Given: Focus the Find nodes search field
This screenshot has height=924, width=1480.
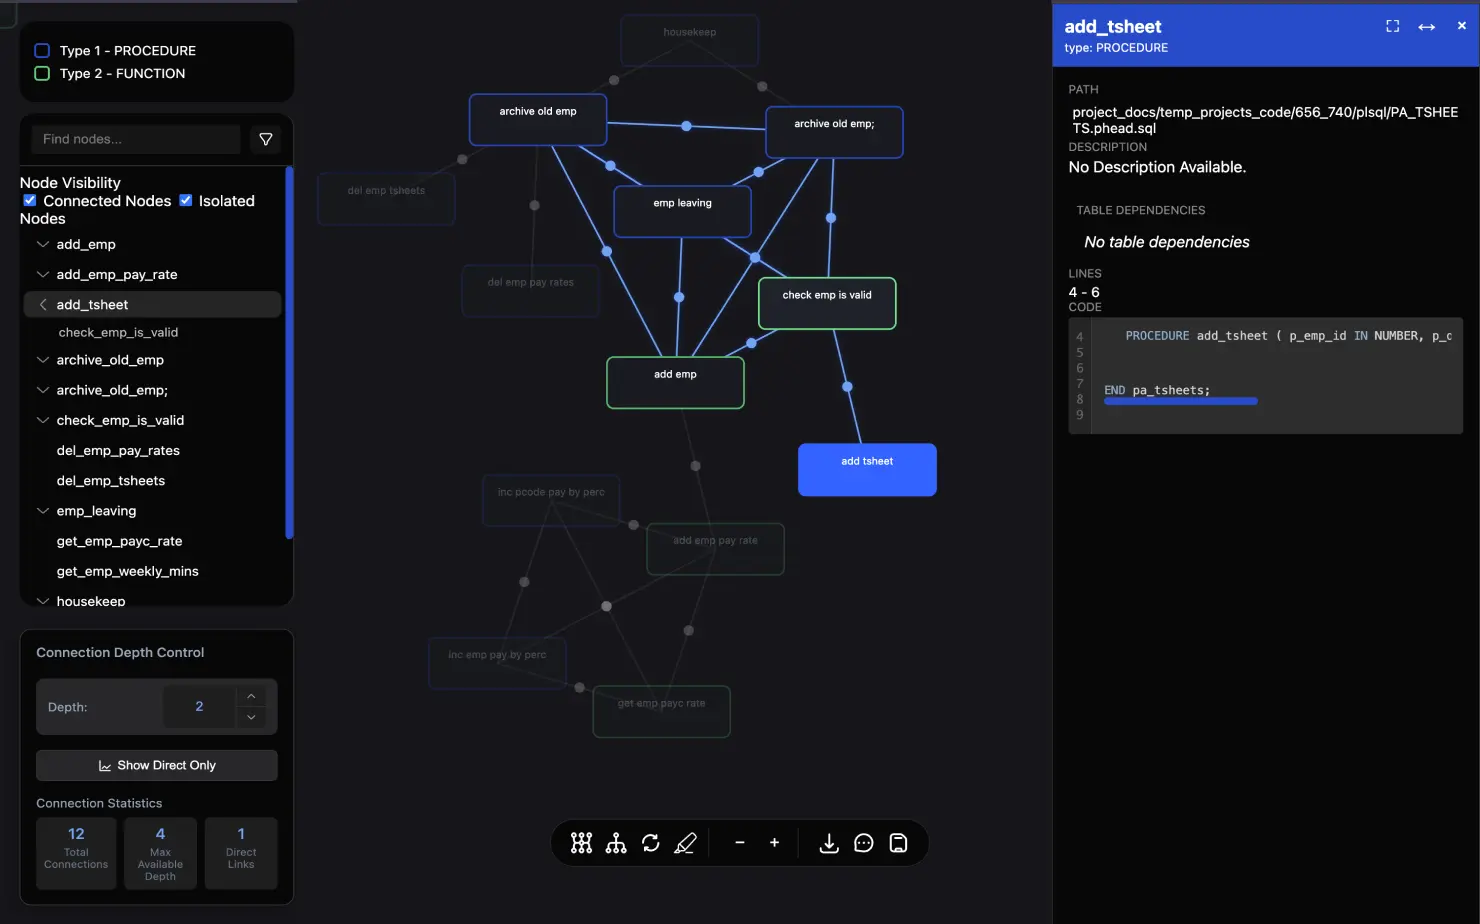Looking at the screenshot, I should pyautogui.click(x=136, y=139).
